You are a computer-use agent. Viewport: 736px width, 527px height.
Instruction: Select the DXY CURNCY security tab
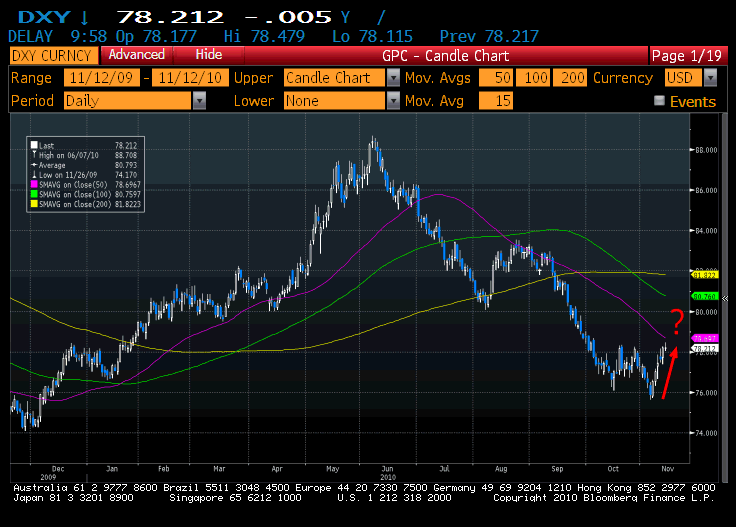tap(51, 55)
